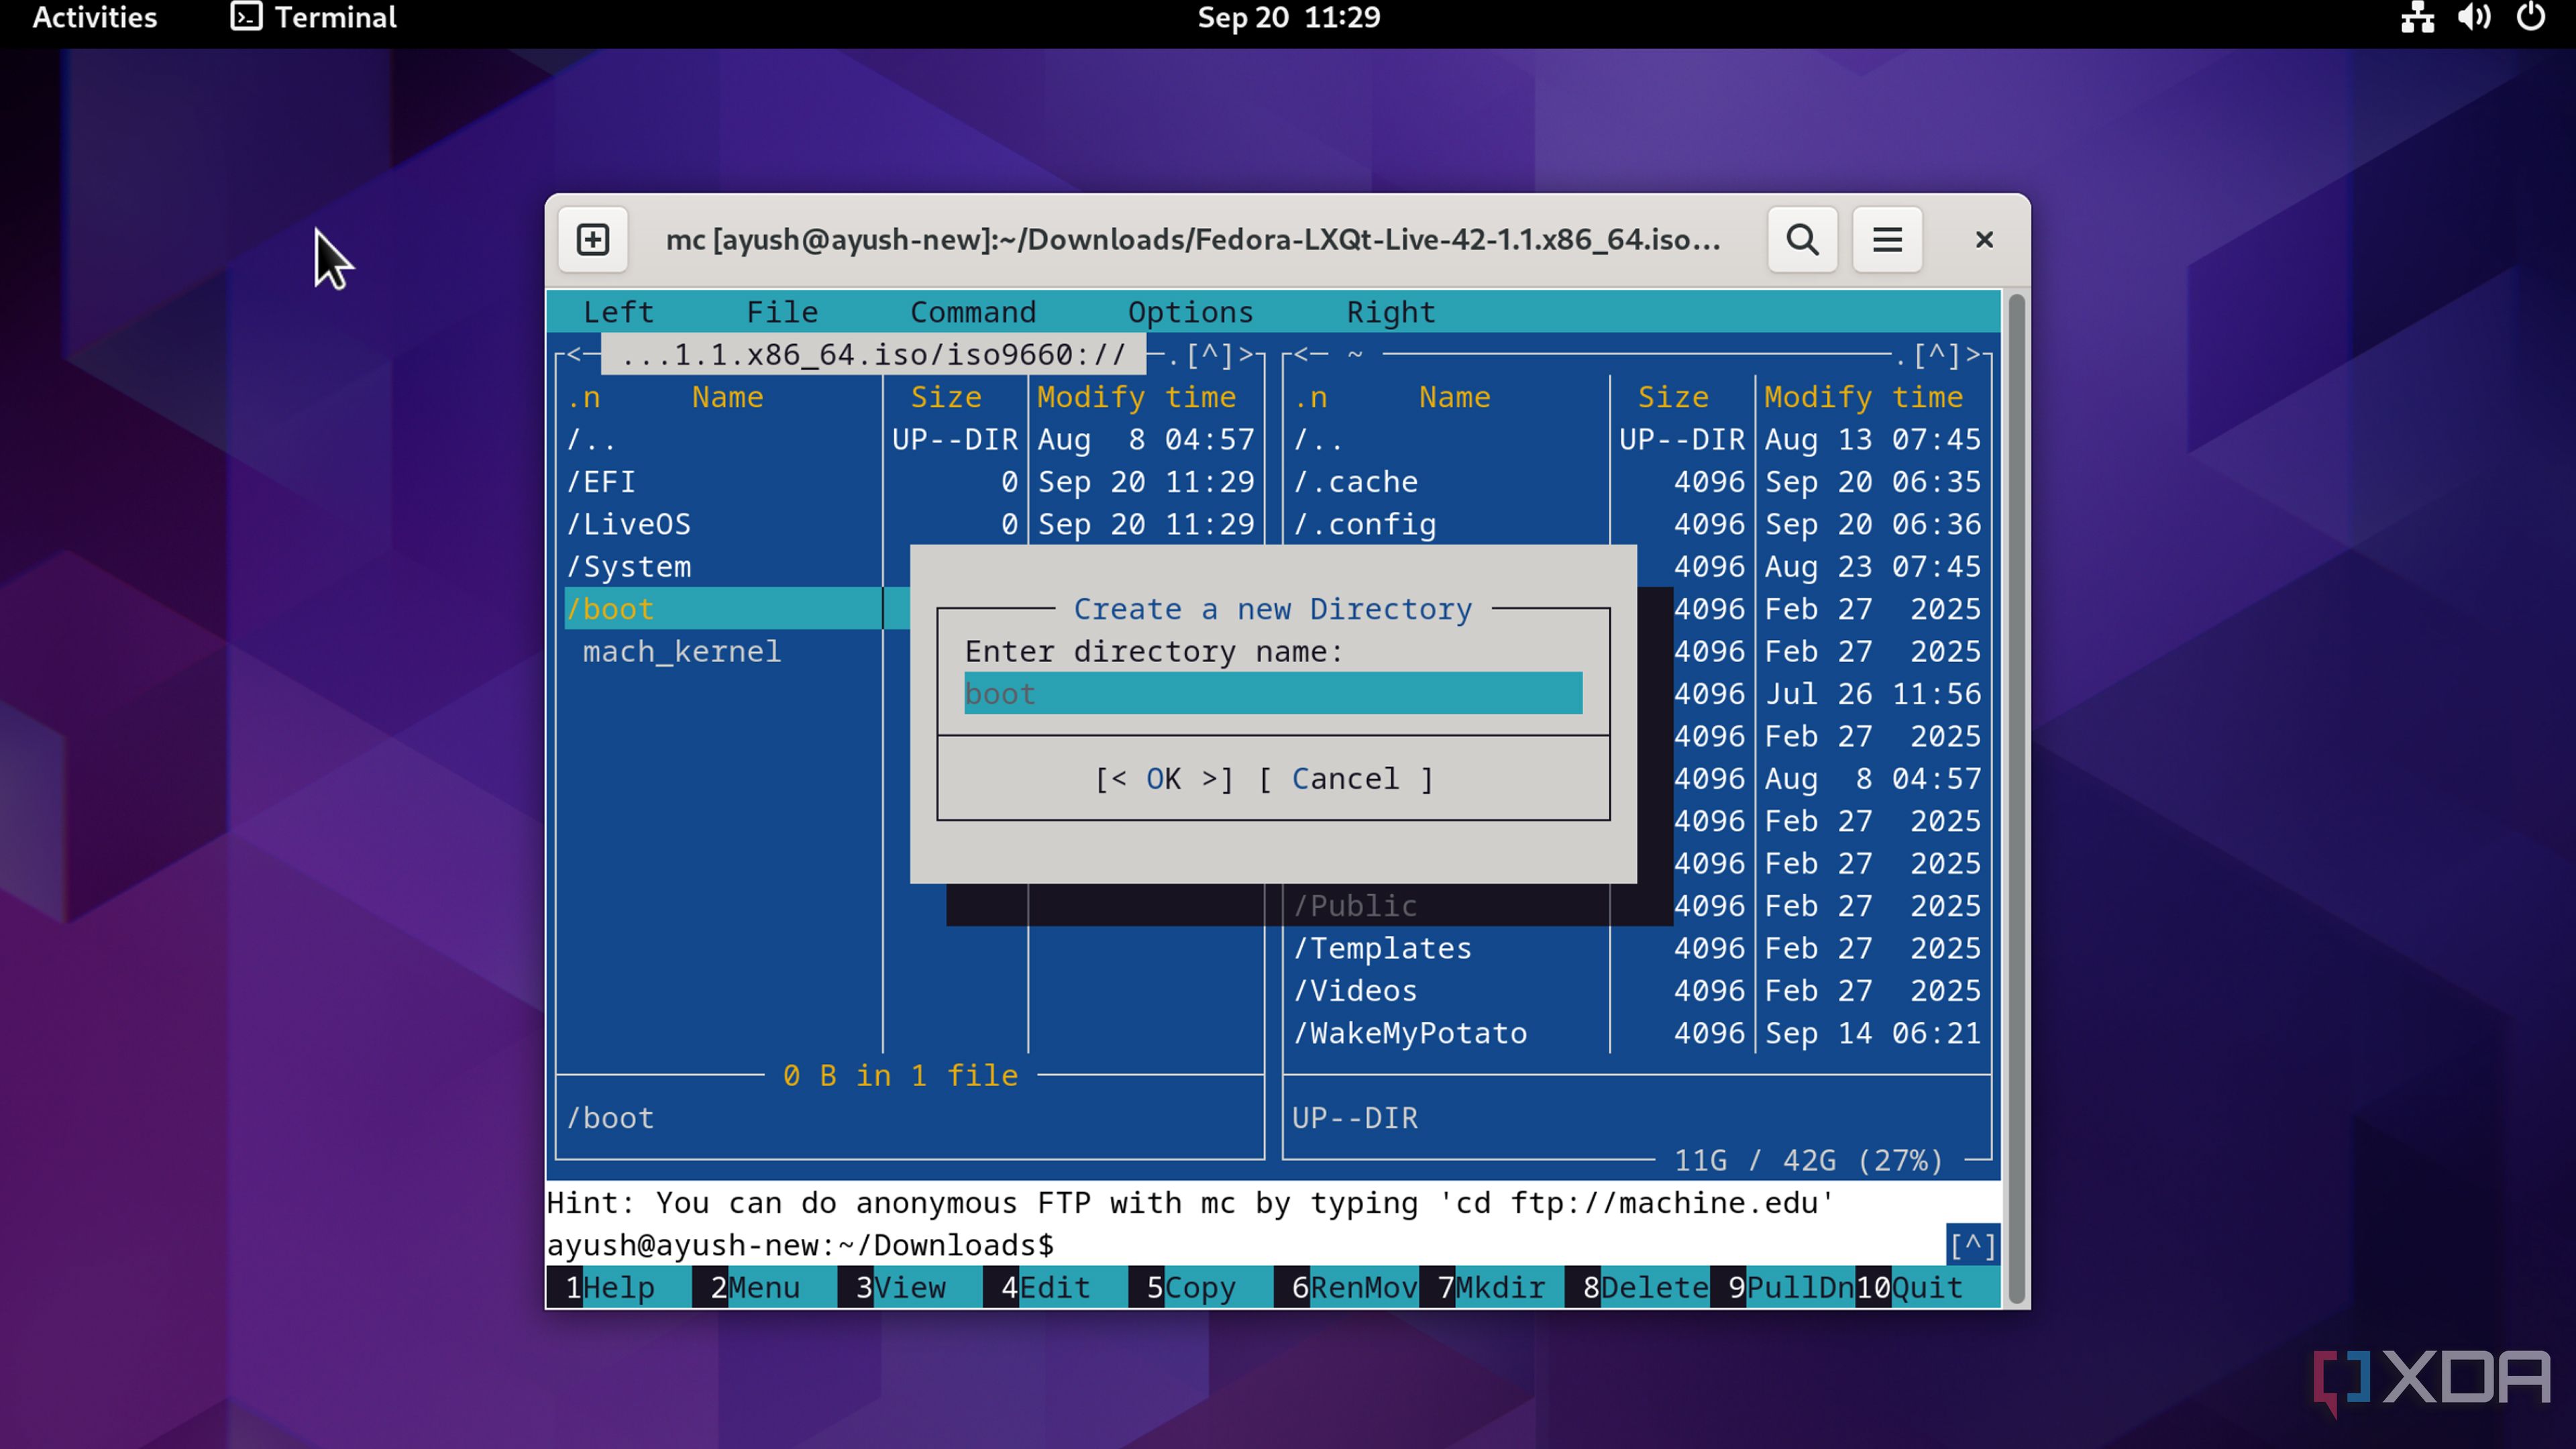Viewport: 2576px width, 1449px height.
Task: Click right panel history [^] dropdown
Action: [x=1937, y=355]
